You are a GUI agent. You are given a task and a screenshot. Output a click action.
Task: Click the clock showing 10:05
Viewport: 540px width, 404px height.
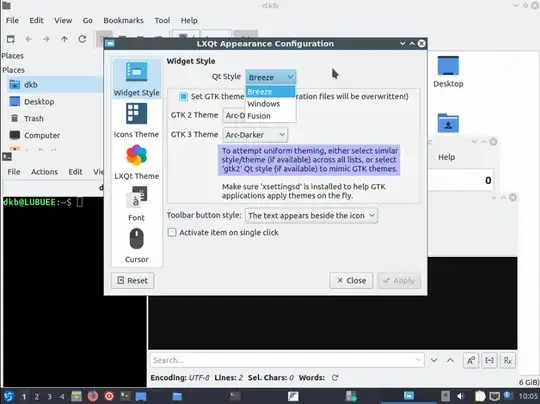click(528, 396)
